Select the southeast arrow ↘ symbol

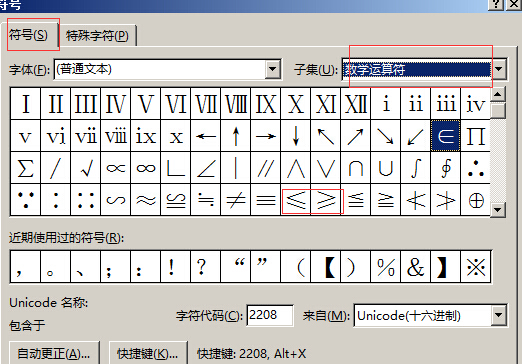point(386,136)
